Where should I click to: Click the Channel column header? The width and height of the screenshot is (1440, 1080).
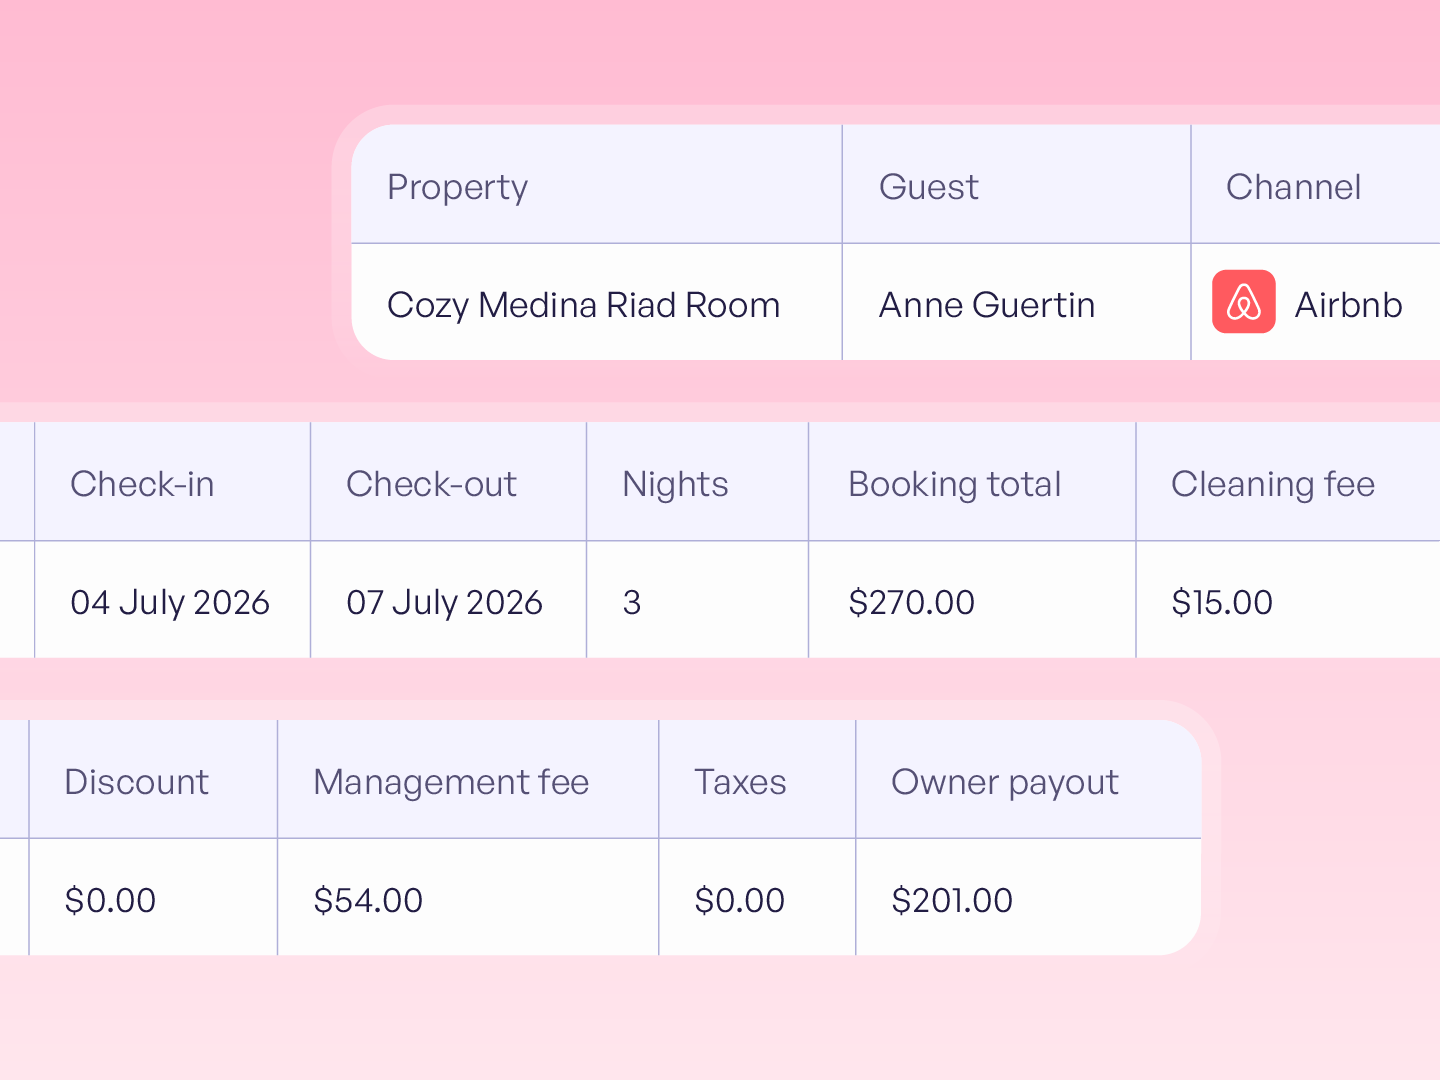pos(1293,187)
